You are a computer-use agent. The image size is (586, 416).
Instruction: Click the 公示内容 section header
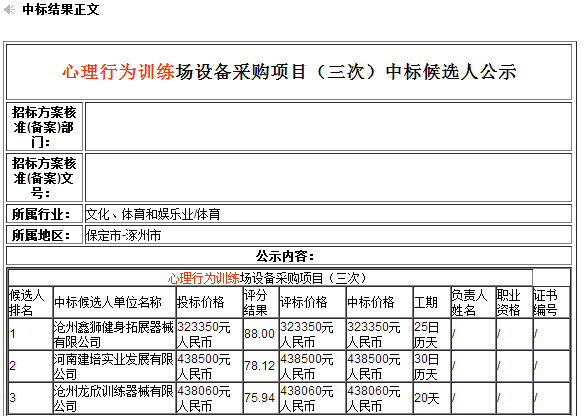click(x=285, y=256)
